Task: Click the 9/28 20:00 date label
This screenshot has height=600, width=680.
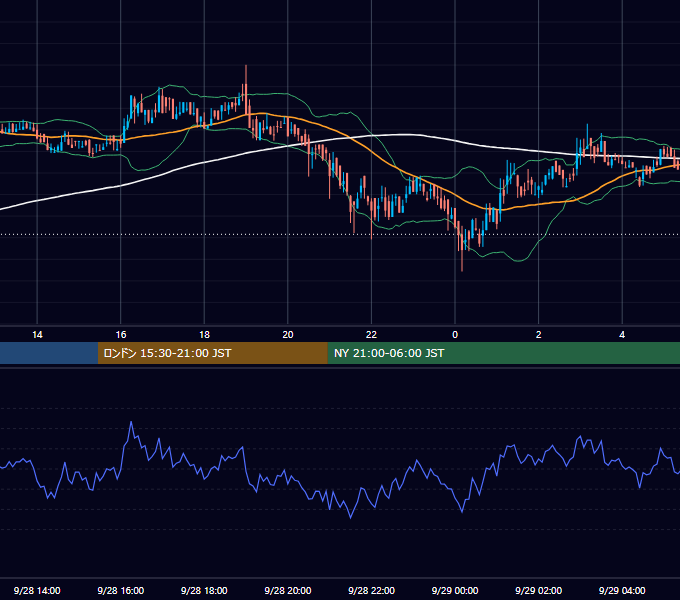Action: click(288, 590)
